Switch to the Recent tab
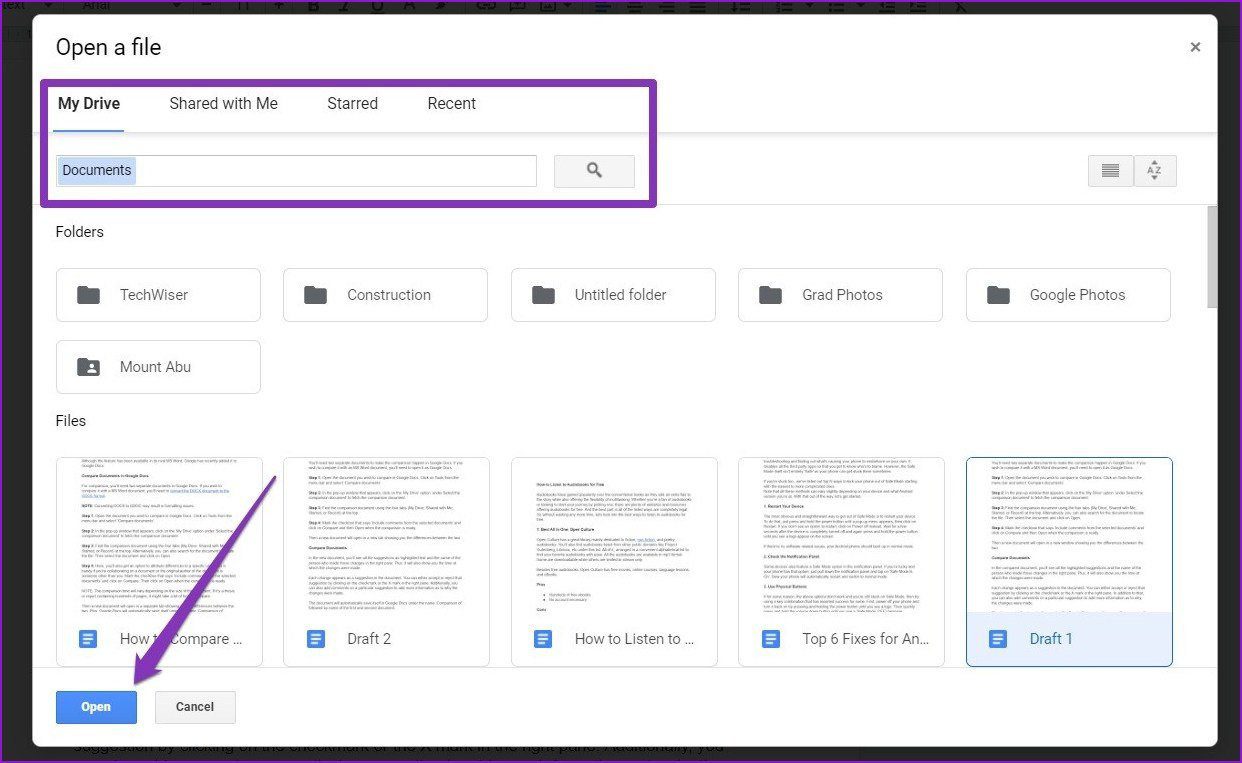The image size is (1242, 763). 451,104
